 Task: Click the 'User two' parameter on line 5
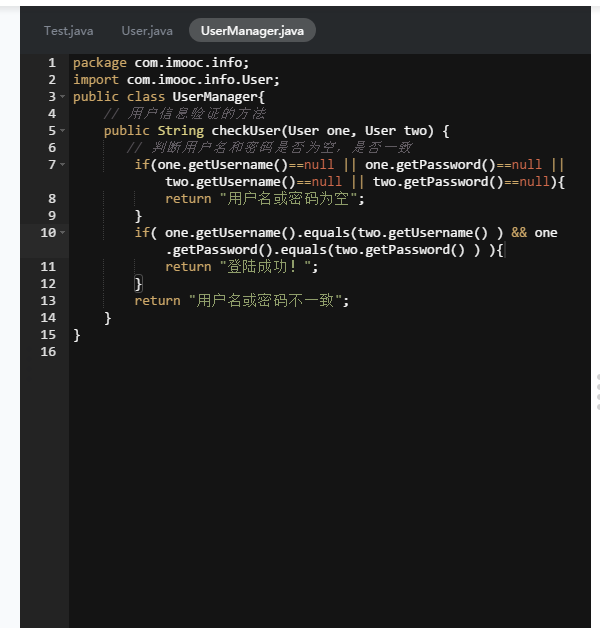(399, 131)
